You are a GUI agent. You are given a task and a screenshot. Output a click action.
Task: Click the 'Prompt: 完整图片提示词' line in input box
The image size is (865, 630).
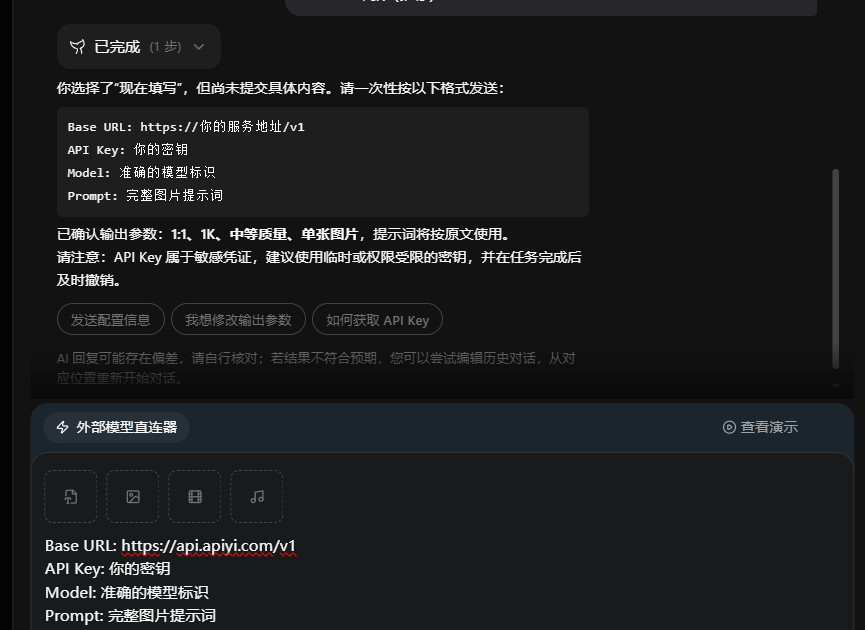(x=130, y=616)
